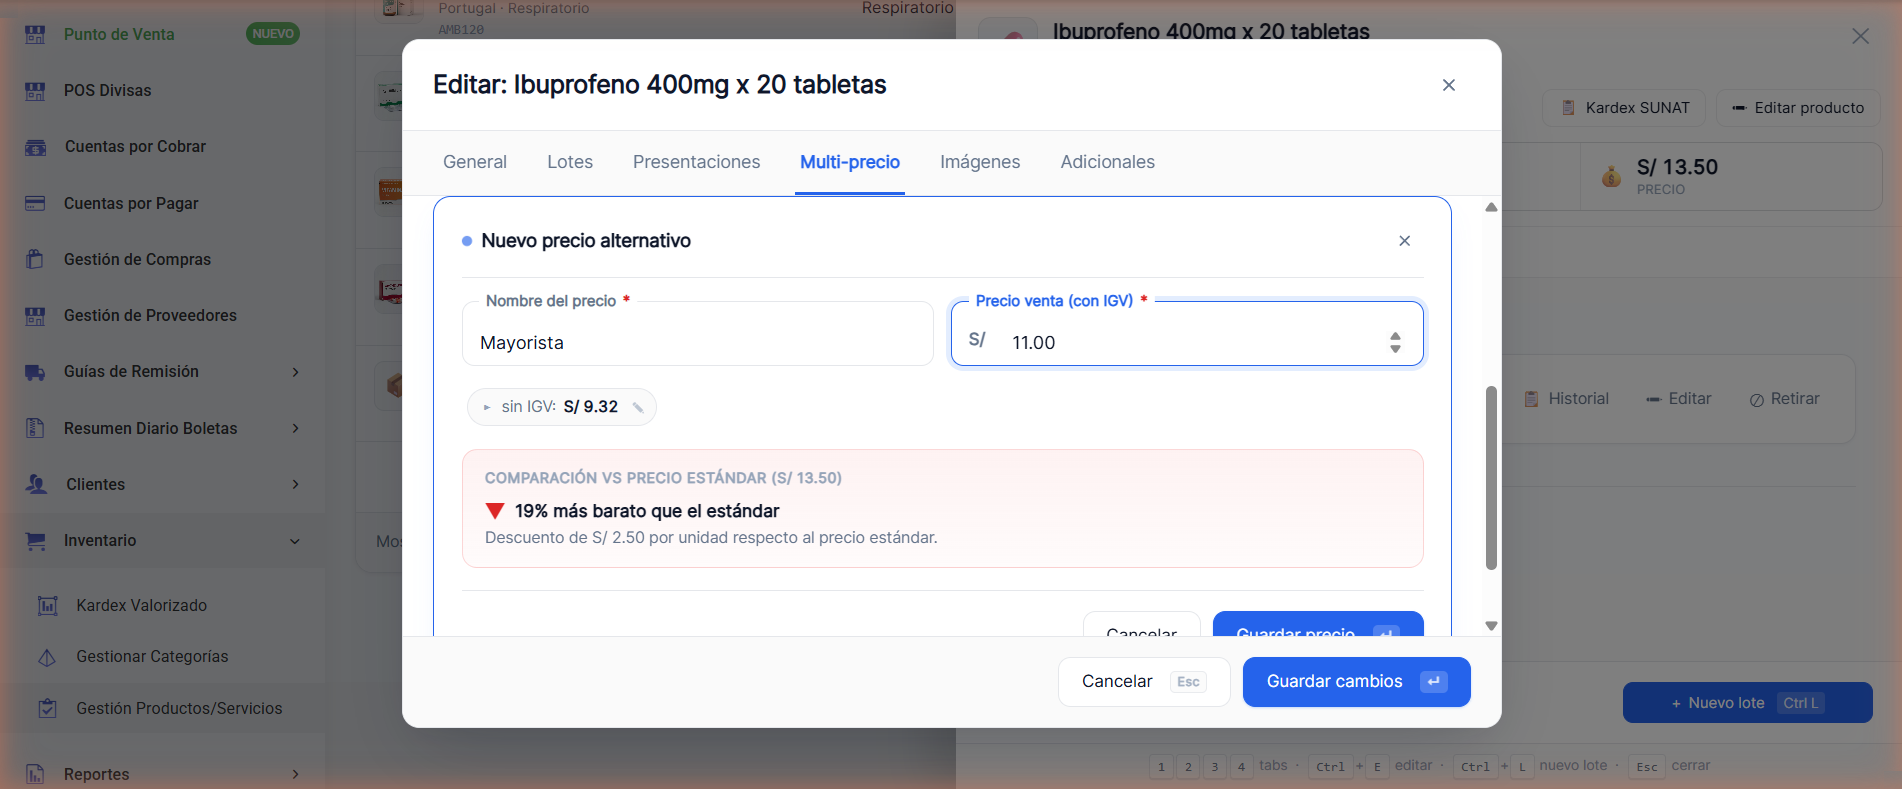Click Gestión de Compras clipboard icon
The image size is (1902, 789).
[35, 259]
